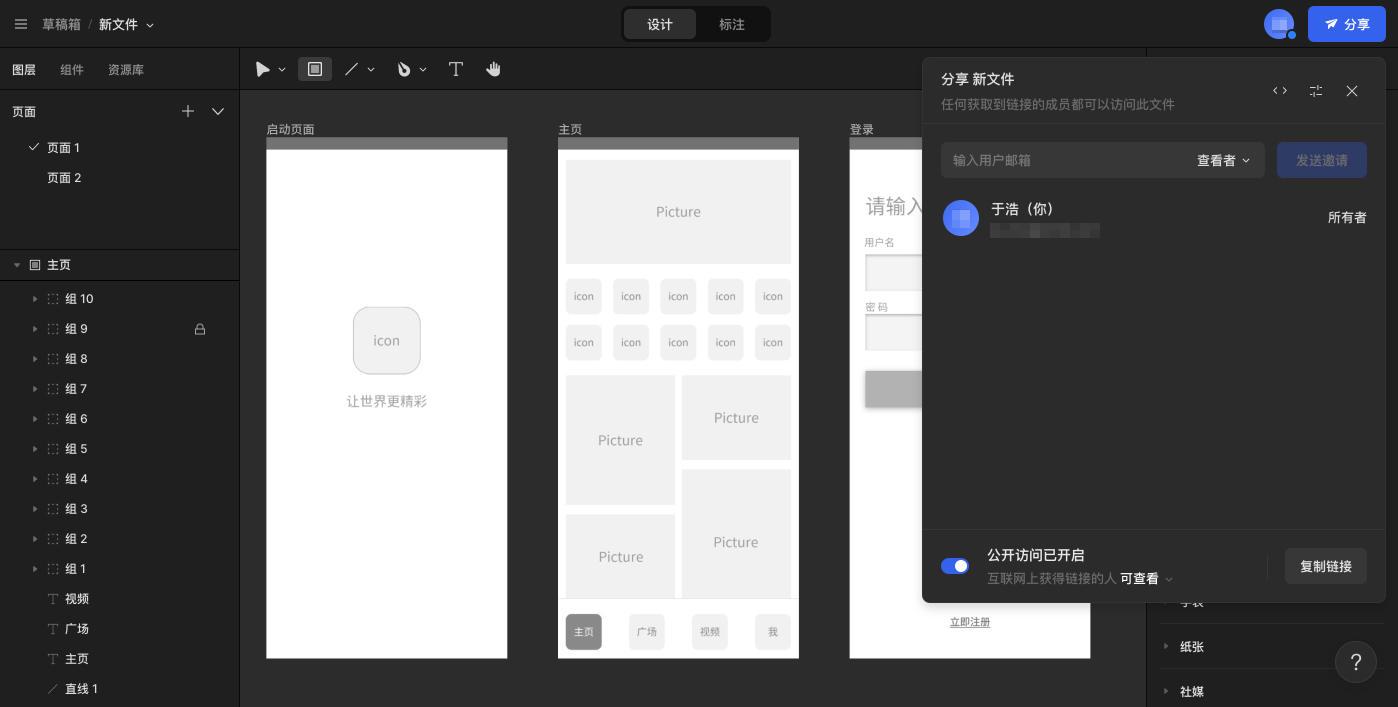Select 组 6 layer row
The width and height of the screenshot is (1398, 707).
click(x=119, y=419)
